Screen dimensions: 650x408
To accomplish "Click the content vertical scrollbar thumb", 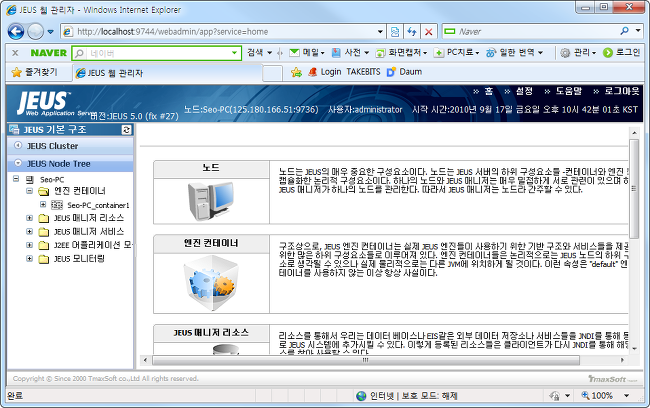I will [x=634, y=189].
